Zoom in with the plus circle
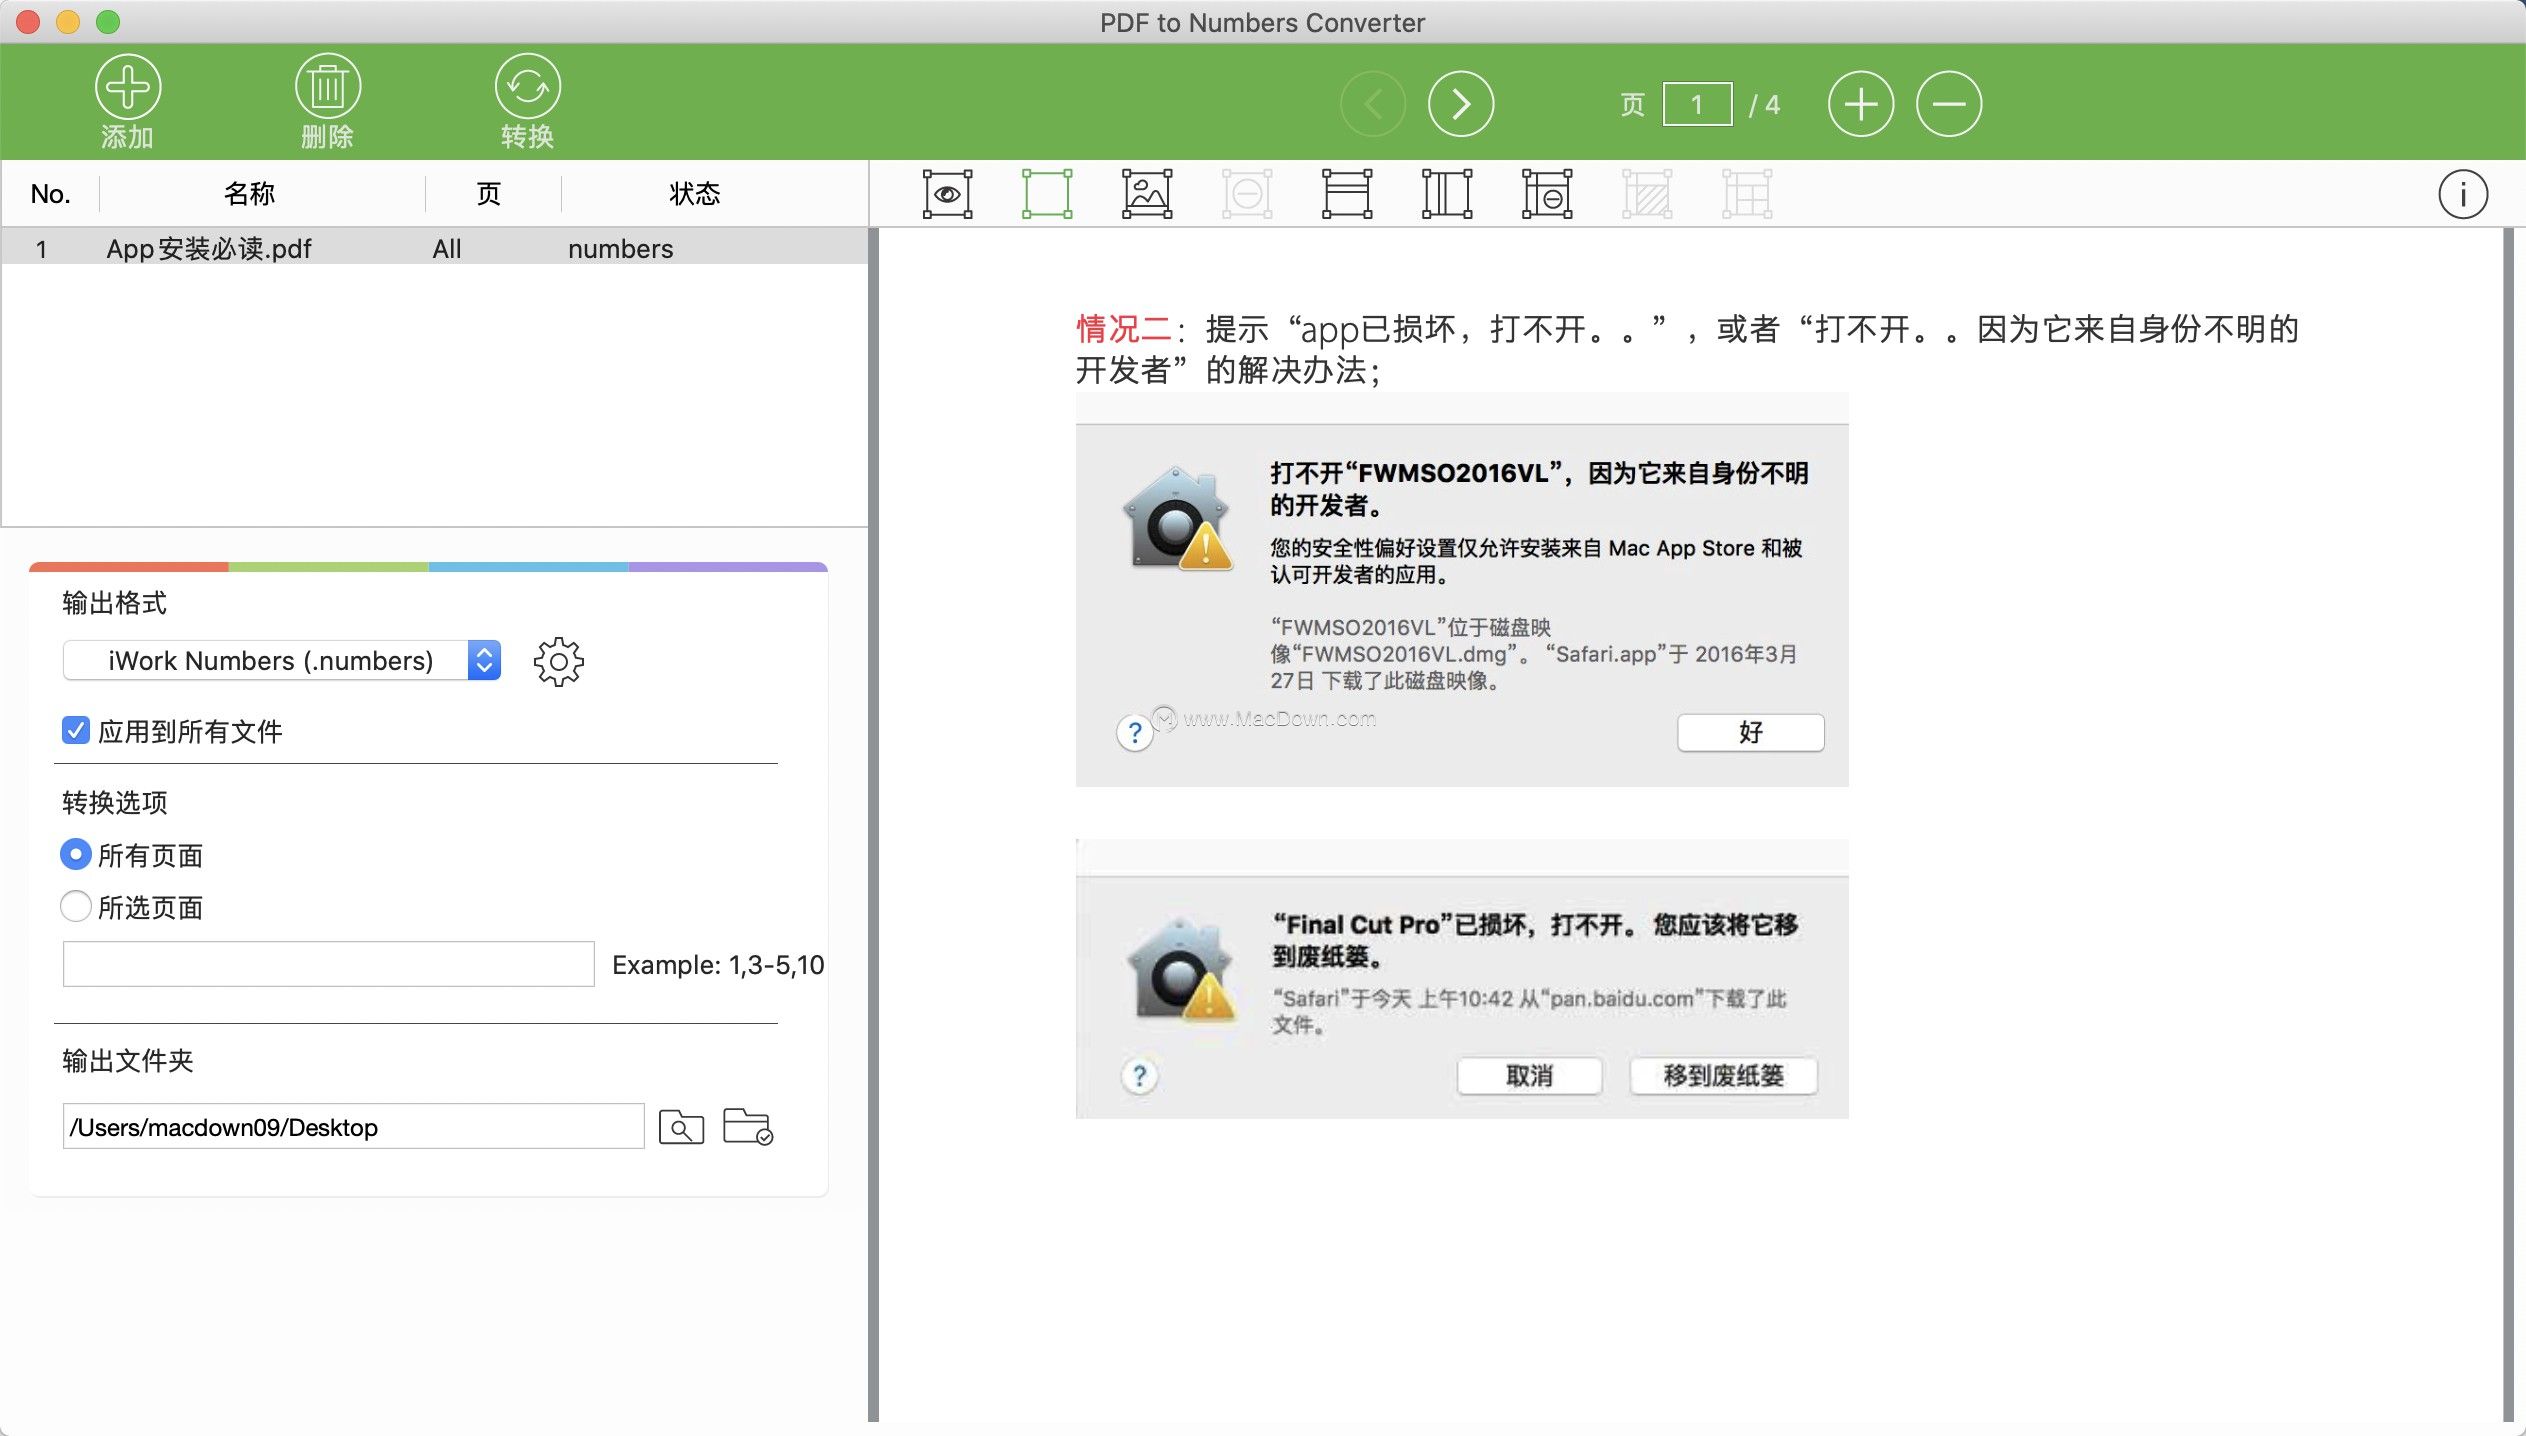Viewport: 2526px width, 1436px height. (x=1860, y=104)
